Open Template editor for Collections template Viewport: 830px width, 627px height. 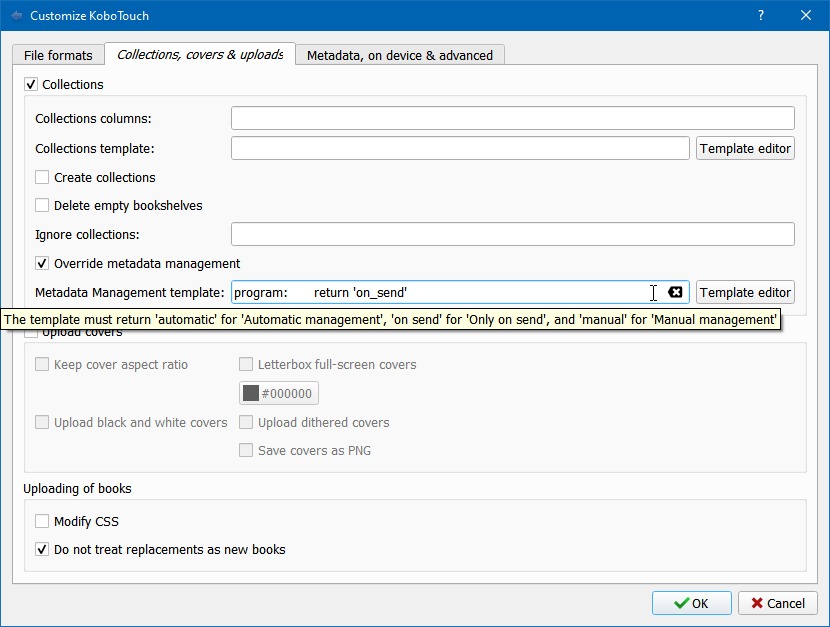[x=745, y=148]
